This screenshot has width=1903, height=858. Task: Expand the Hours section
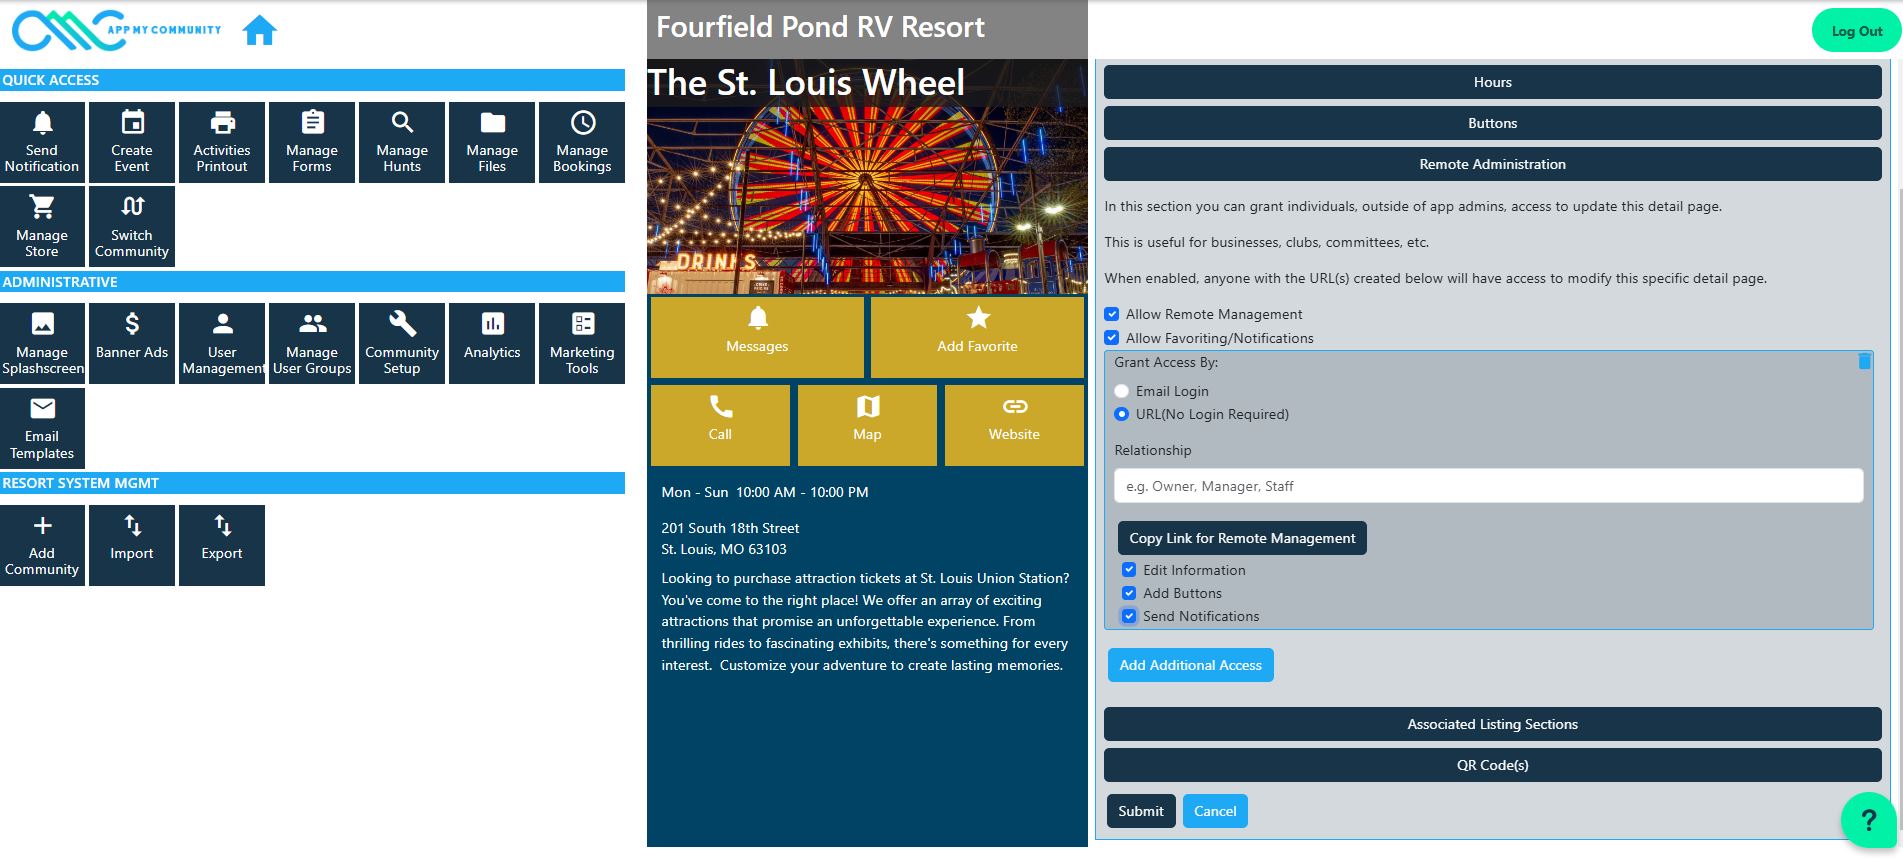1492,82
